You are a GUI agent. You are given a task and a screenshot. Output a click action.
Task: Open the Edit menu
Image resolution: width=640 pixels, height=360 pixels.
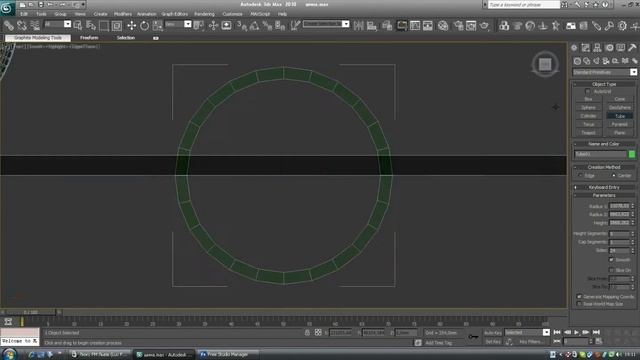click(24, 14)
